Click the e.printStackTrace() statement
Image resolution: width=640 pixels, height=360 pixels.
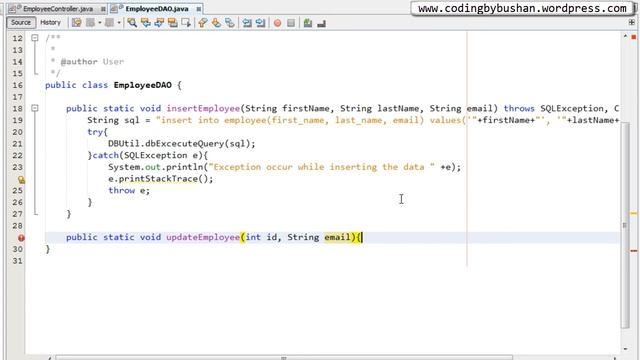(160, 179)
